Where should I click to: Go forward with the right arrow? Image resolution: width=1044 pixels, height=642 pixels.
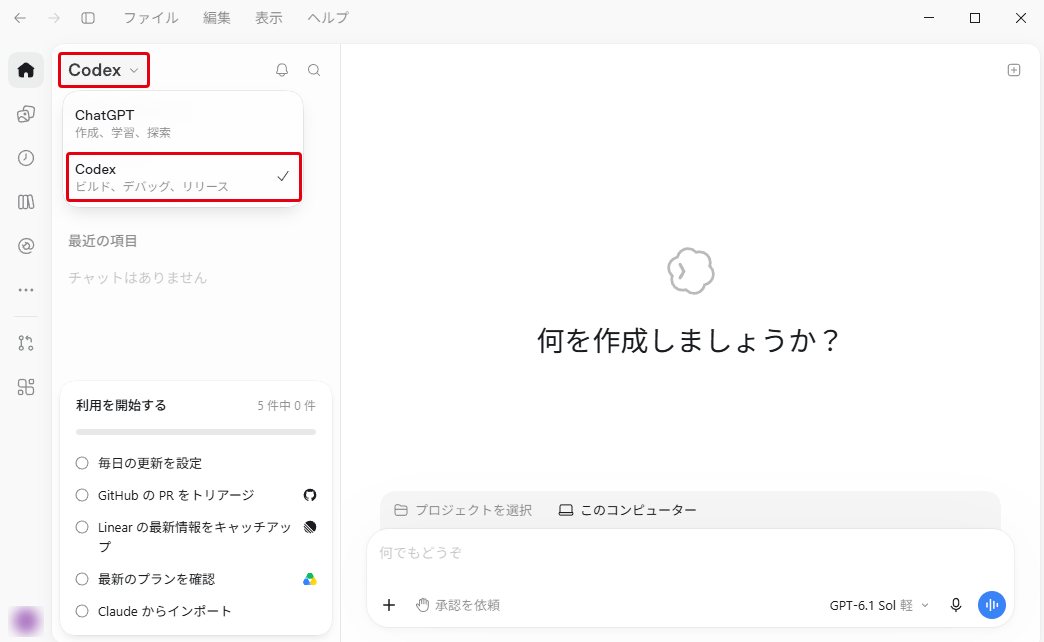tap(54, 18)
